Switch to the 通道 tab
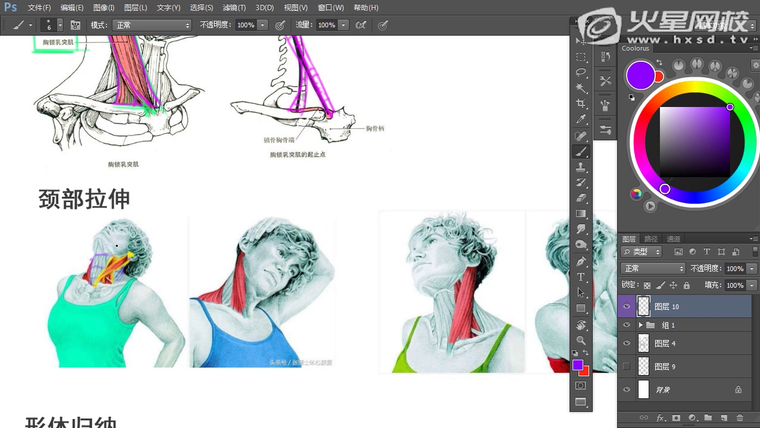760x428 pixels. [673, 239]
